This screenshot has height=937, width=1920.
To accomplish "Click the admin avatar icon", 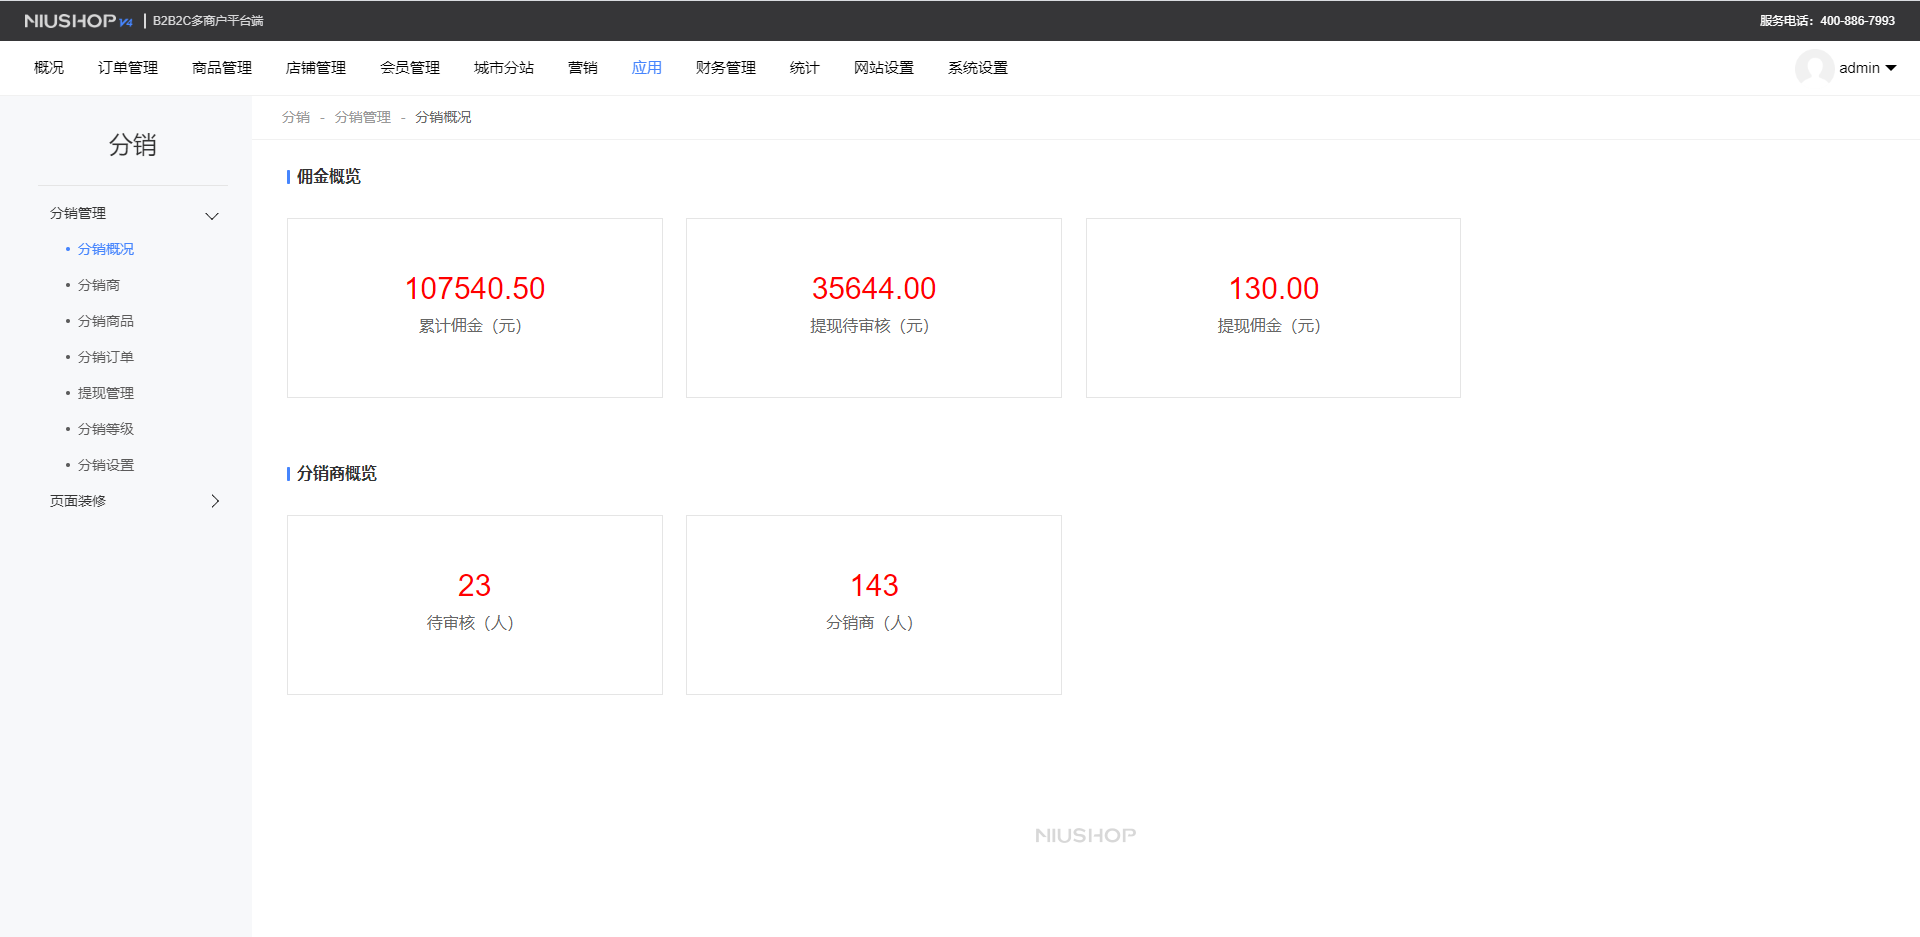I will click(x=1814, y=68).
